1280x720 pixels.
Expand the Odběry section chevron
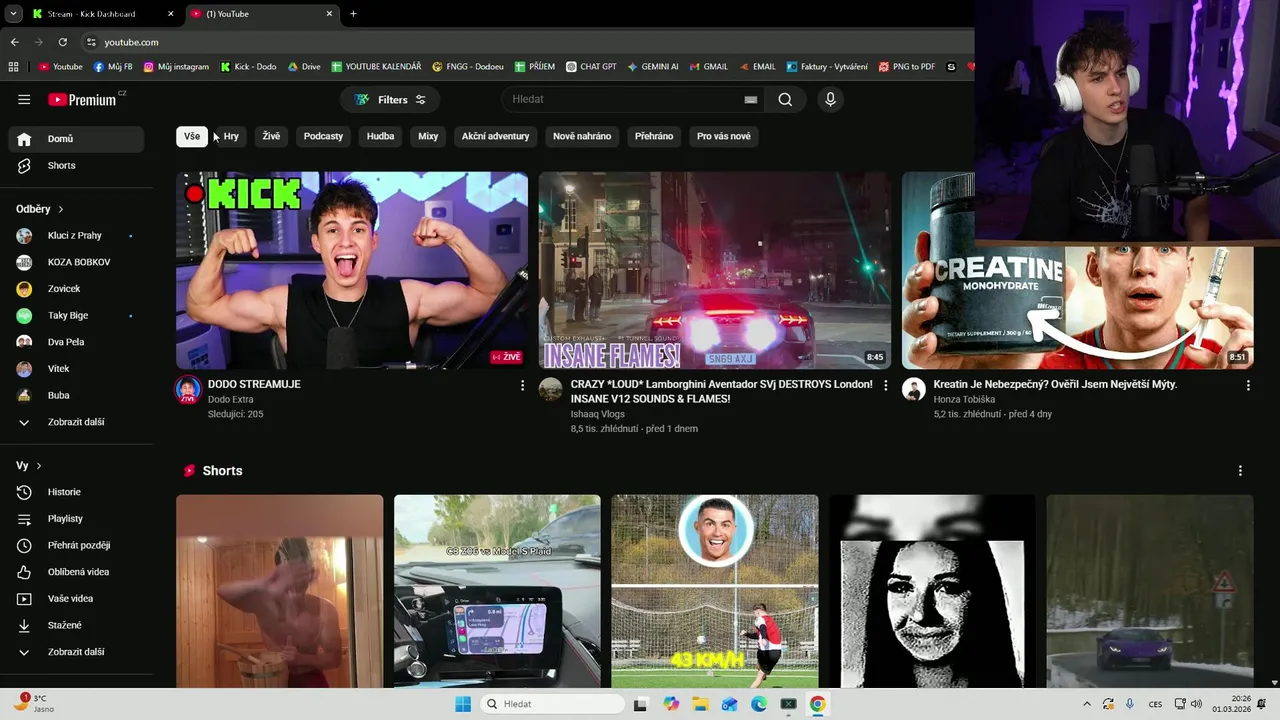coord(61,209)
